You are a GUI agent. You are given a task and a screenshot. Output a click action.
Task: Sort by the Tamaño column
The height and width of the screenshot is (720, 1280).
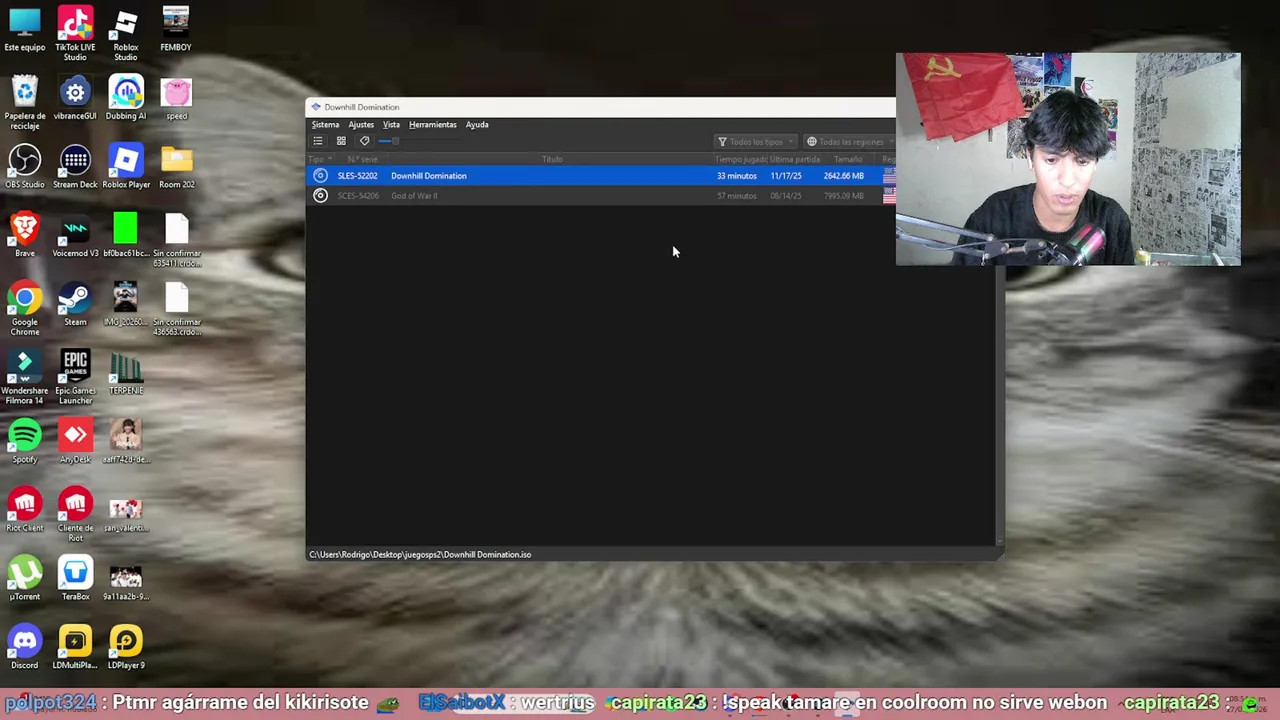point(848,159)
